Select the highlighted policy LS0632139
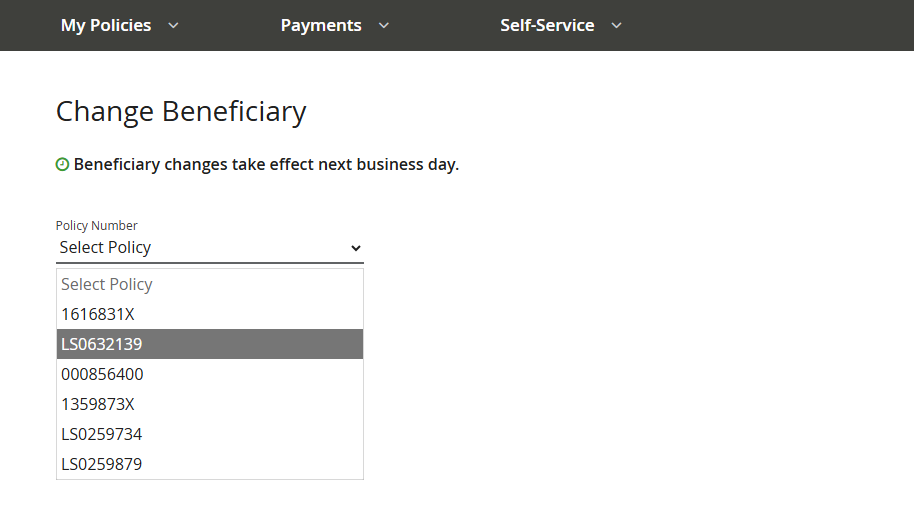 coord(102,344)
